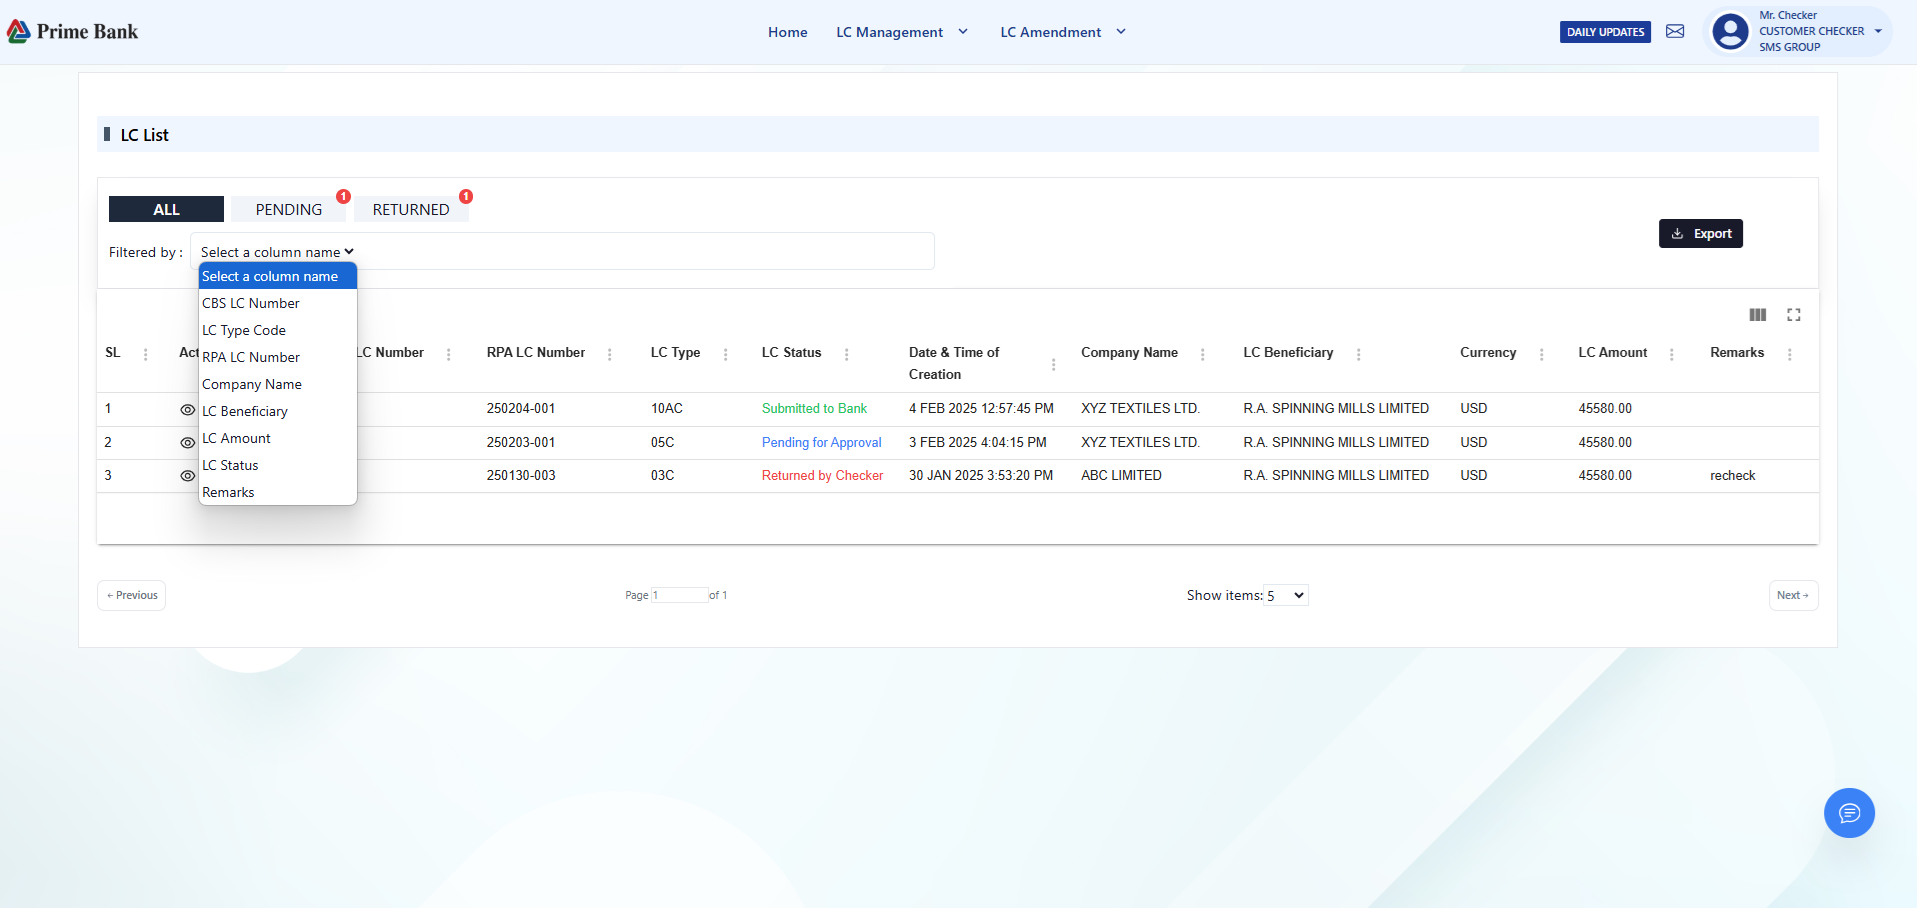
Task: Click date '30 JAN 2025 3:53:20 PM'
Action: [x=981, y=476]
